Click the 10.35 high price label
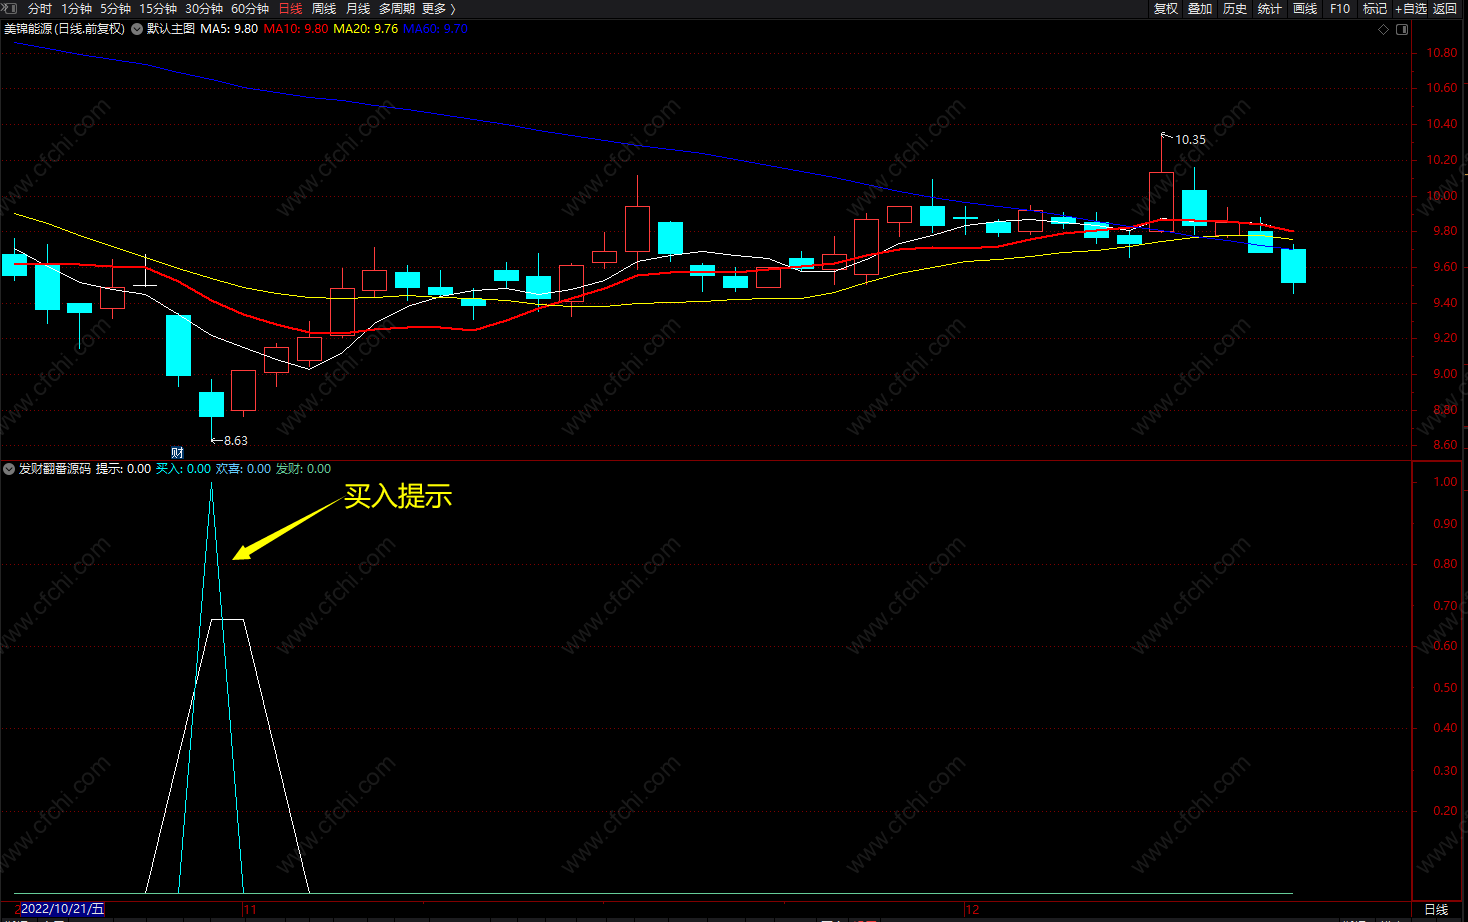Image resolution: width=1468 pixels, height=922 pixels. (1190, 139)
